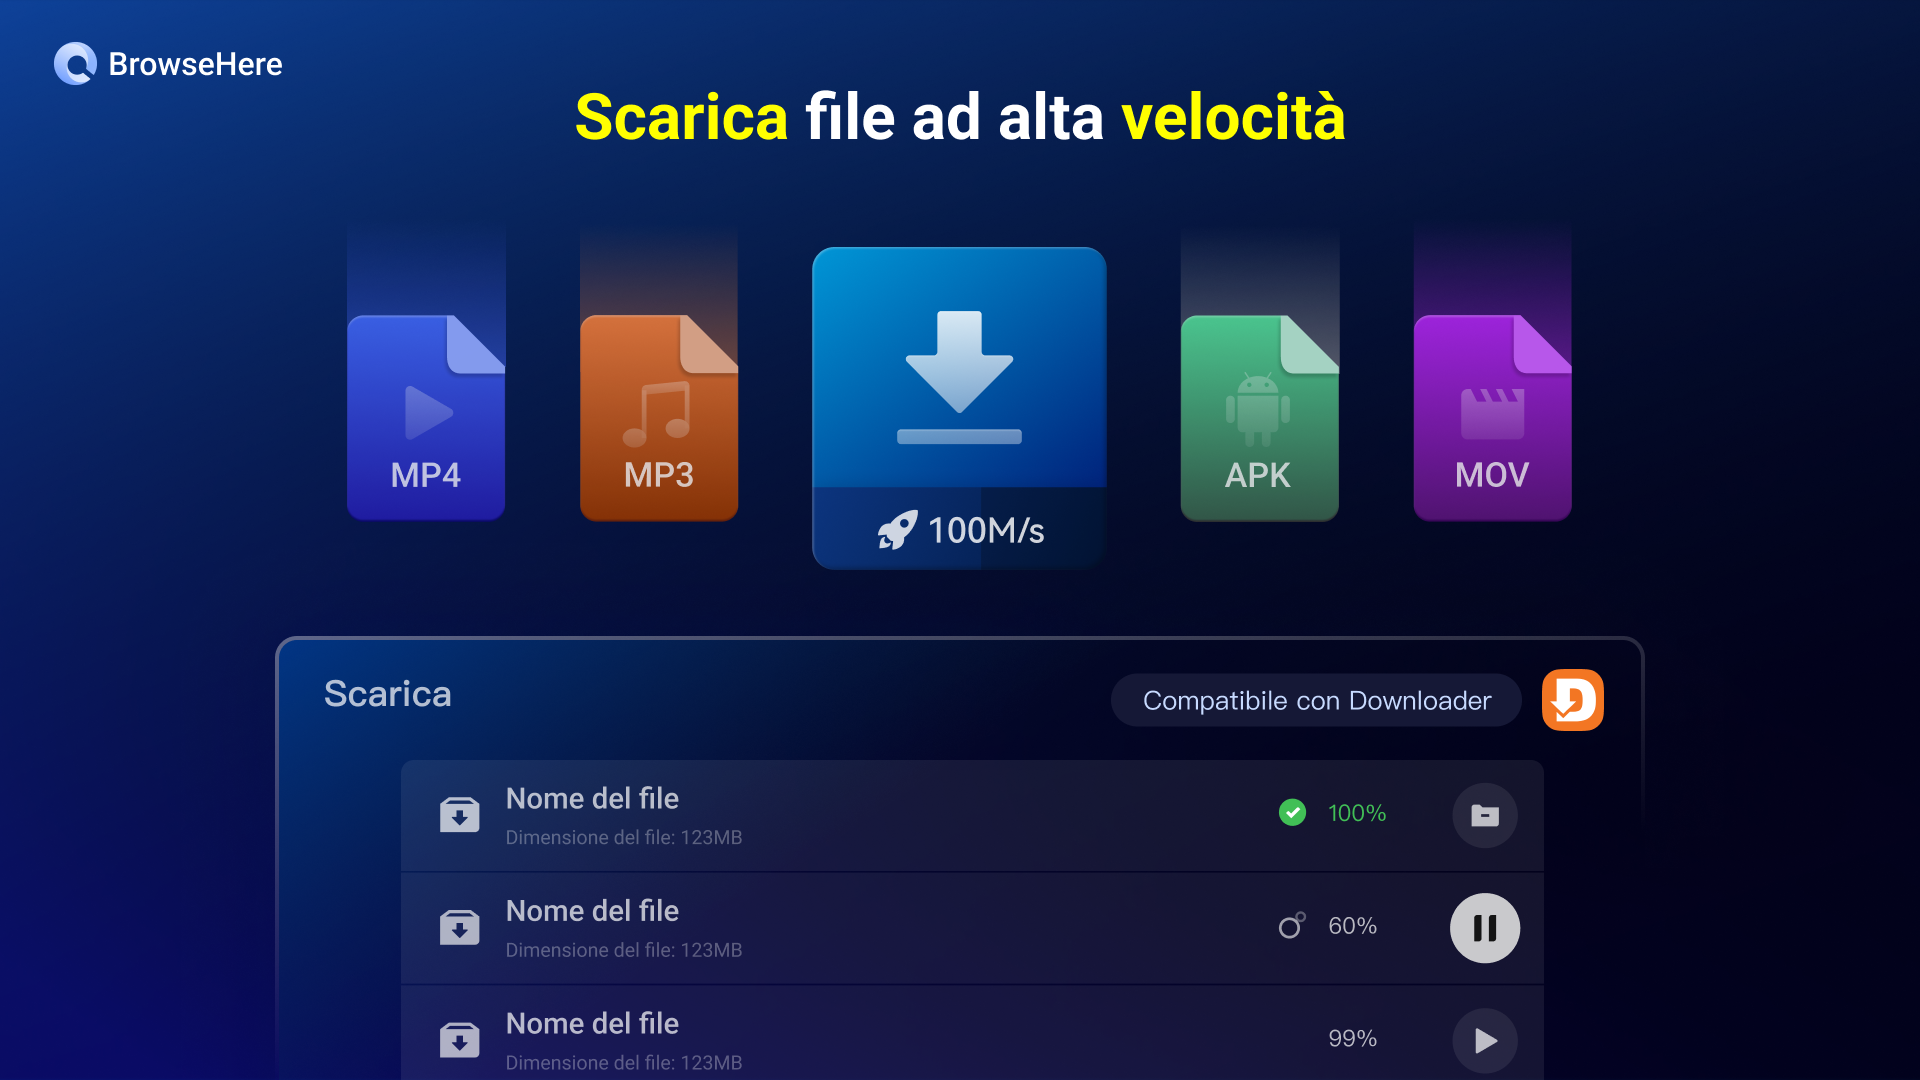Select the APK Android file icon
Screen dimensions: 1920x1080
coord(1259,417)
